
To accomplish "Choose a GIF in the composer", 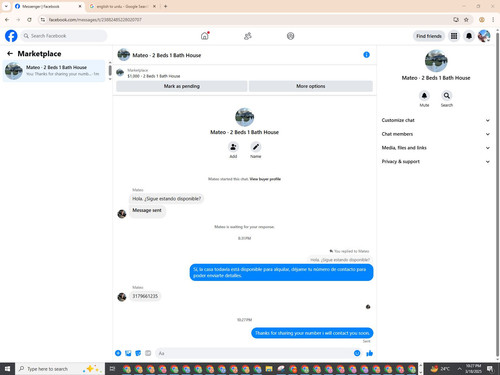I will coord(148,353).
